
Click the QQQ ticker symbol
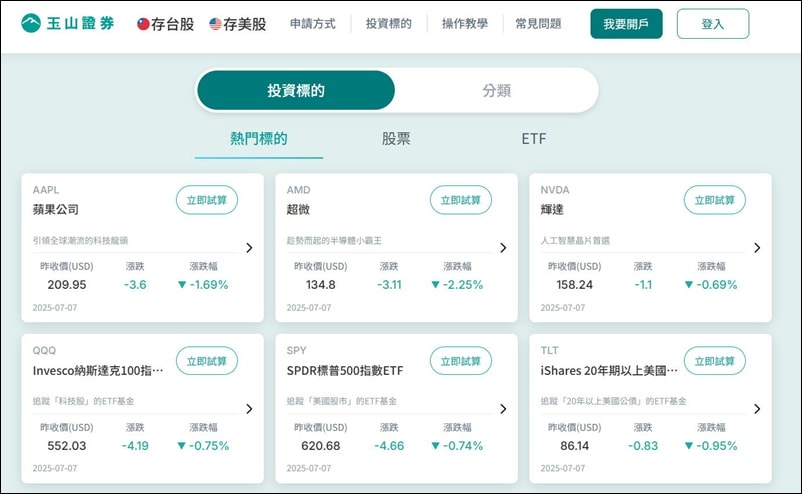[44, 350]
